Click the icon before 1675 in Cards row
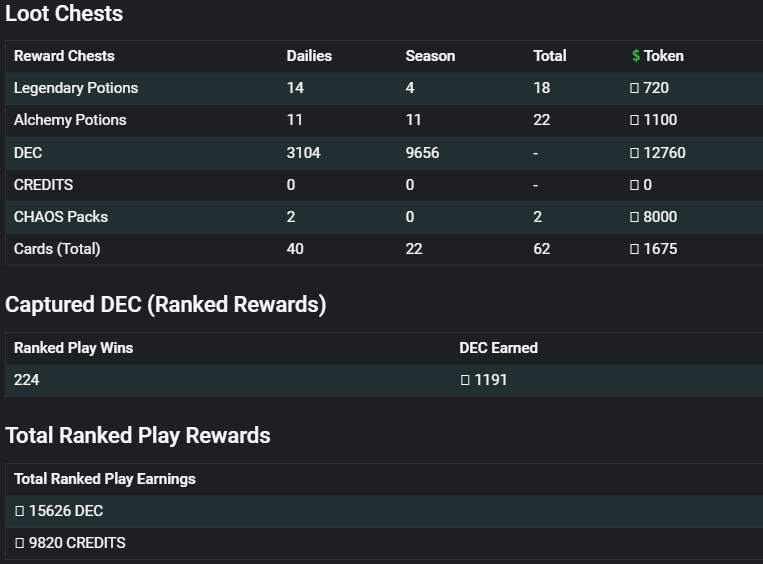This screenshot has height=564, width=763. click(634, 249)
